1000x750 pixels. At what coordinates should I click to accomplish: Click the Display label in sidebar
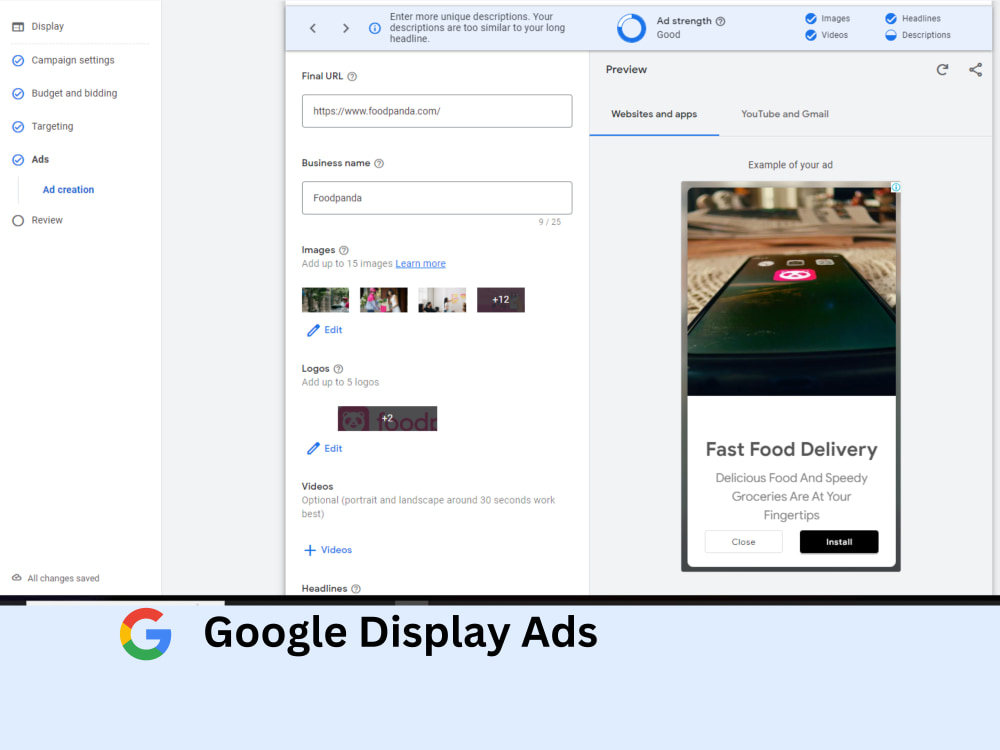tap(48, 27)
